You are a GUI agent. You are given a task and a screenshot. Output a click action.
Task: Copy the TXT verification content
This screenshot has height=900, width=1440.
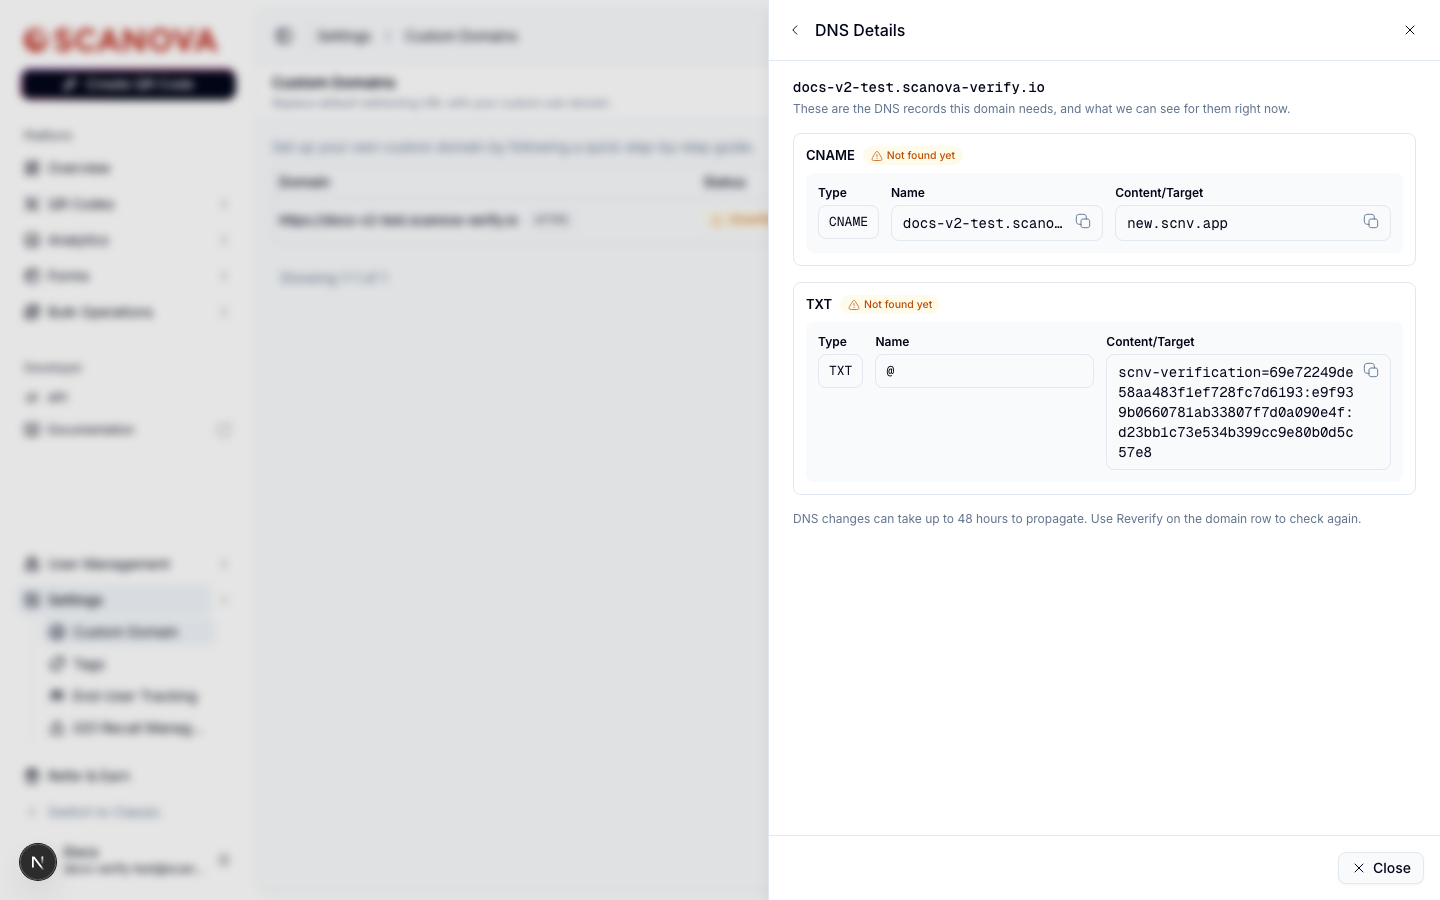(x=1371, y=370)
